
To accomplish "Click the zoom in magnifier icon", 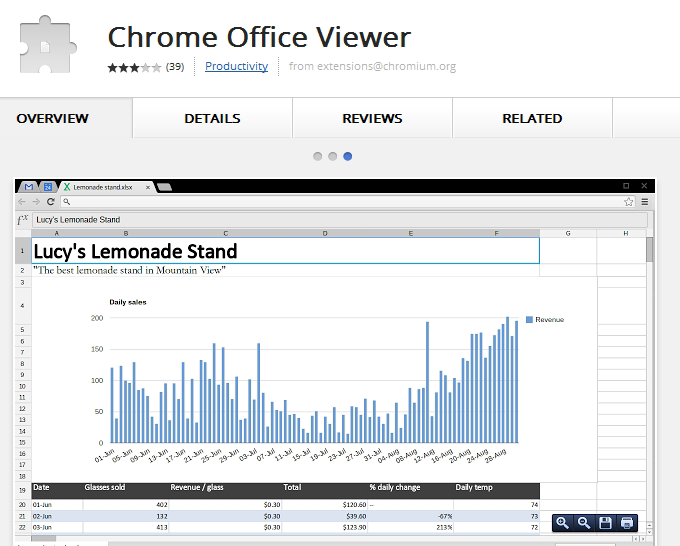I will [x=564, y=522].
